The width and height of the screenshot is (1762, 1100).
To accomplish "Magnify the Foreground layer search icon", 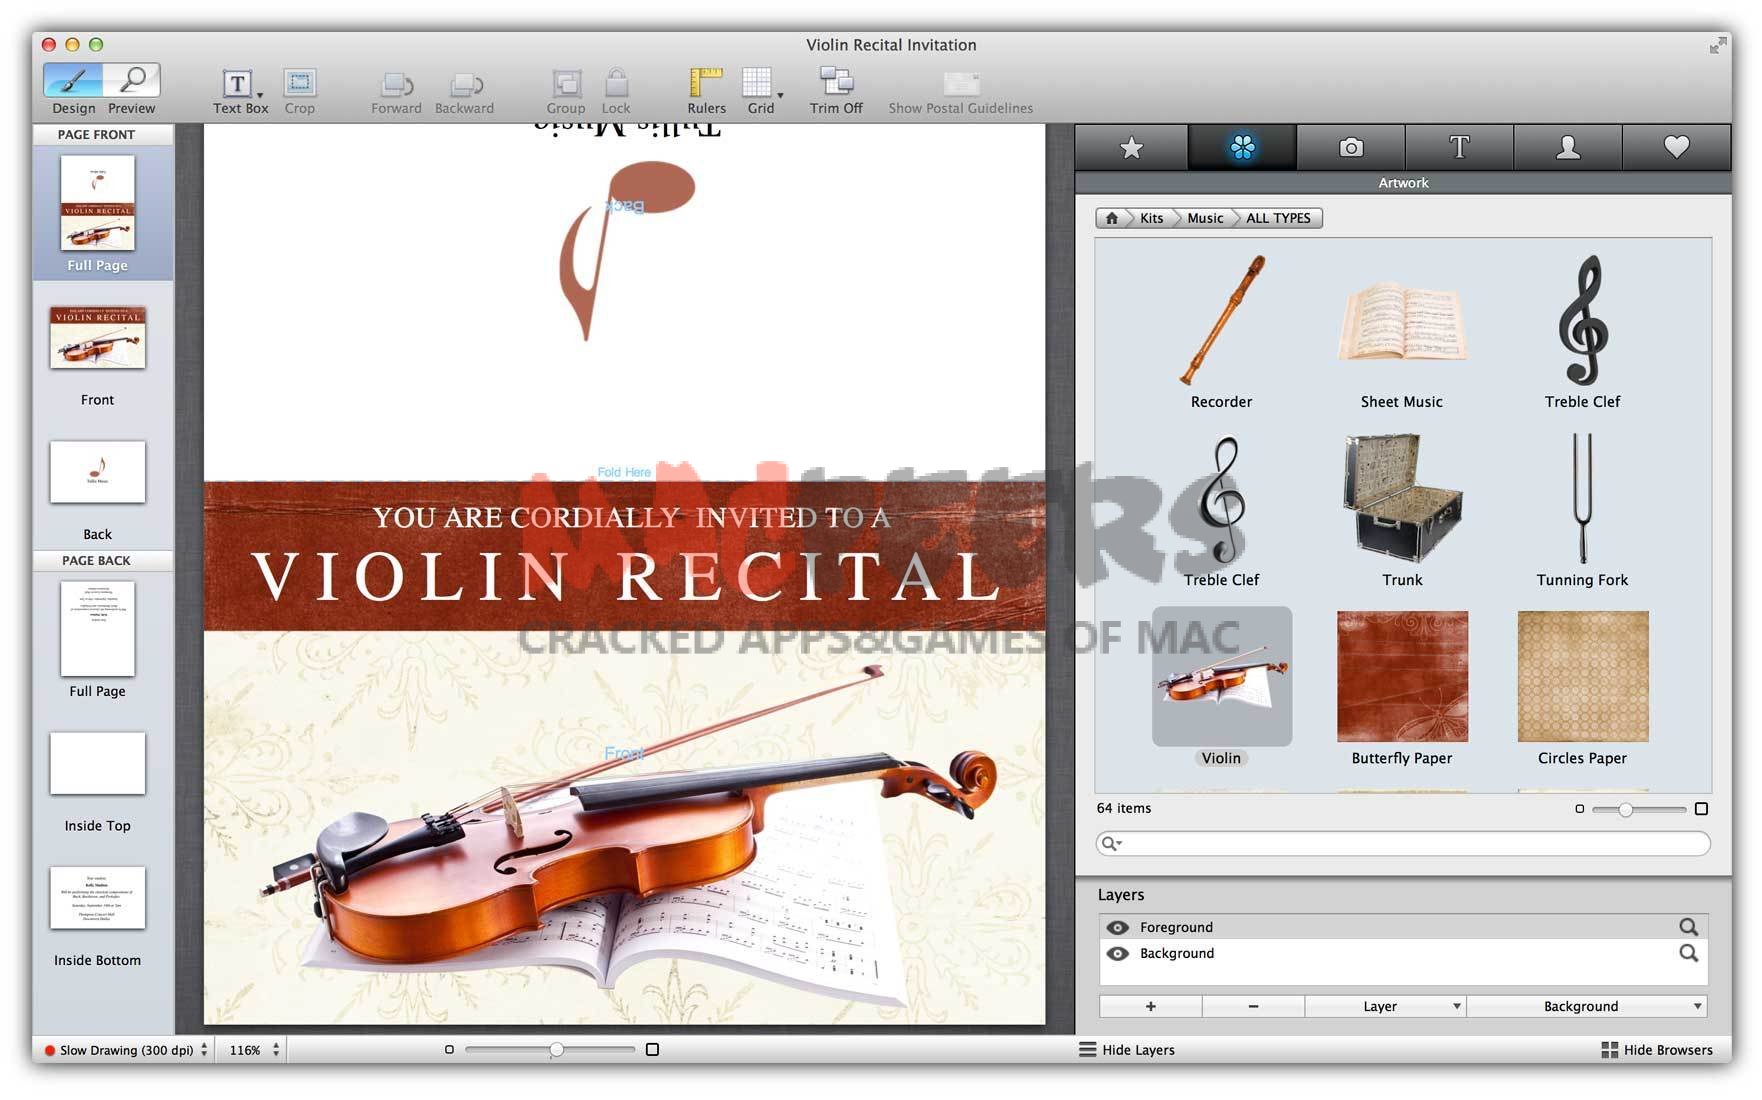I will coord(1688,927).
